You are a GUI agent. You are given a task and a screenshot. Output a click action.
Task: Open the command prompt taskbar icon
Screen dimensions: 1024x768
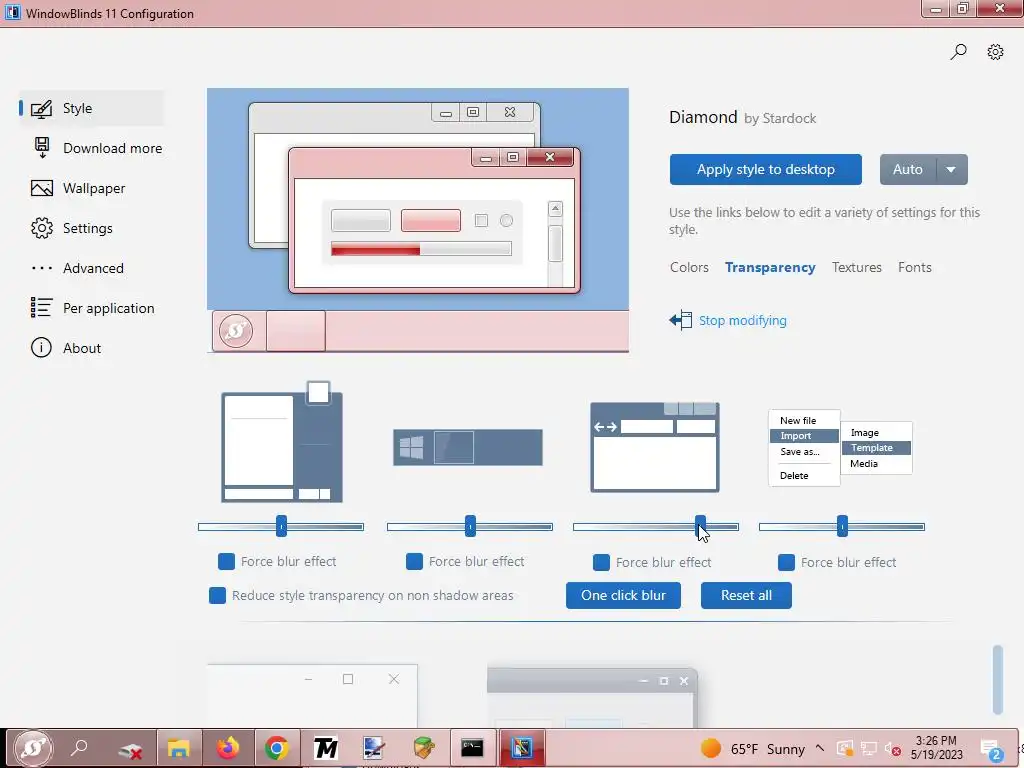coord(472,748)
